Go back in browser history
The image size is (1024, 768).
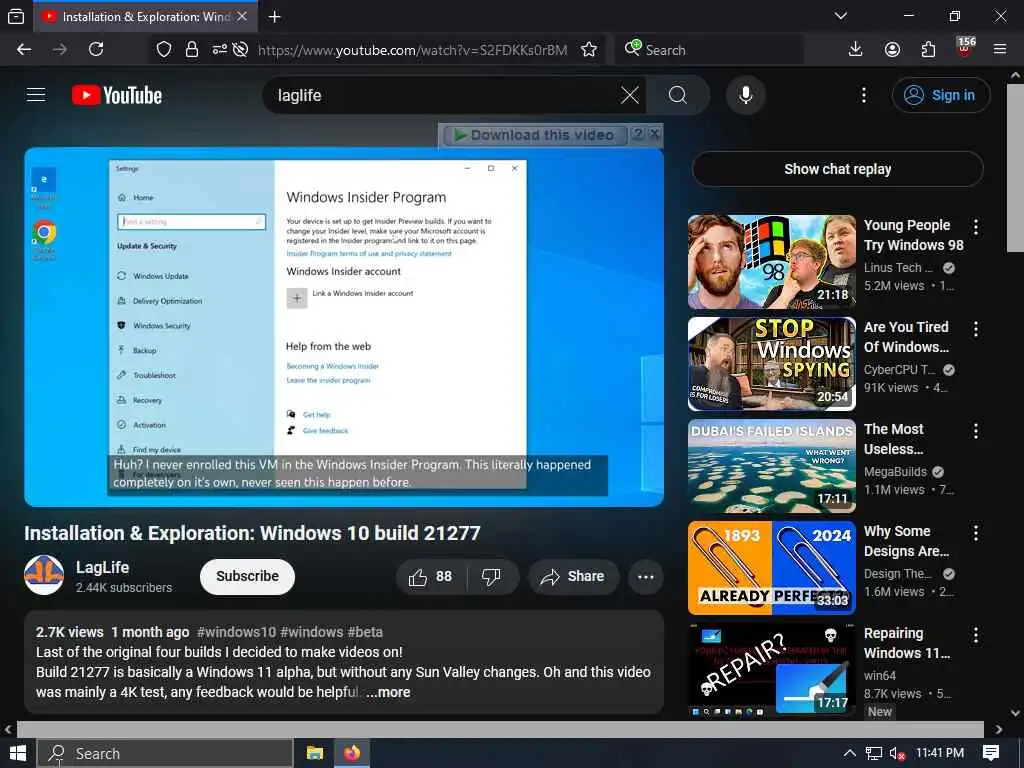coord(24,50)
